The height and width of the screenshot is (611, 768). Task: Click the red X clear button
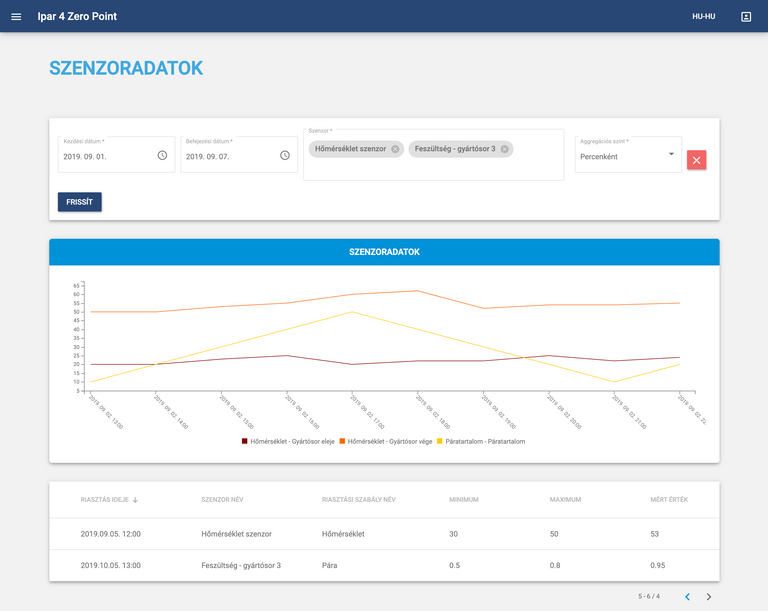pos(697,160)
